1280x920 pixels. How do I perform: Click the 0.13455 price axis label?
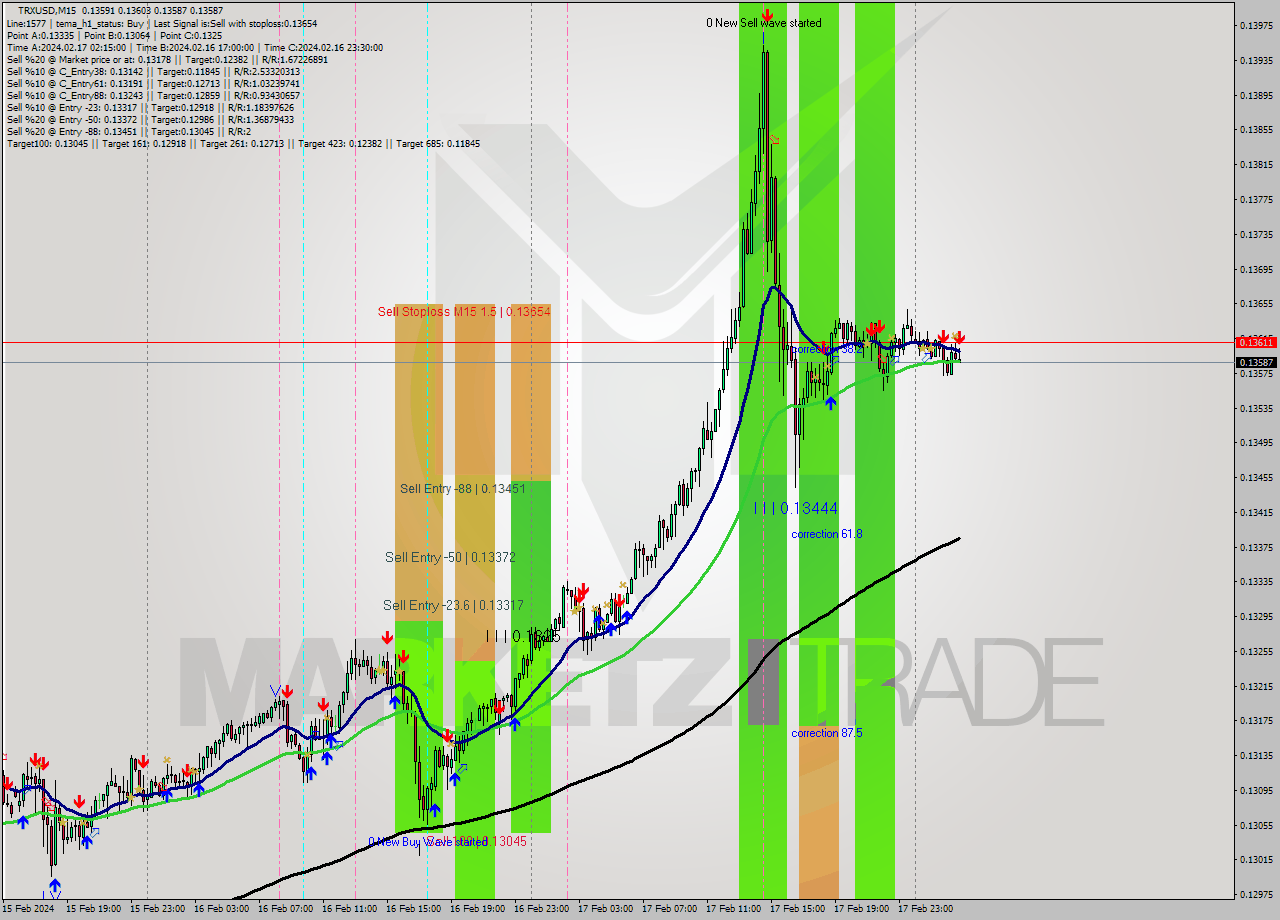point(1256,477)
